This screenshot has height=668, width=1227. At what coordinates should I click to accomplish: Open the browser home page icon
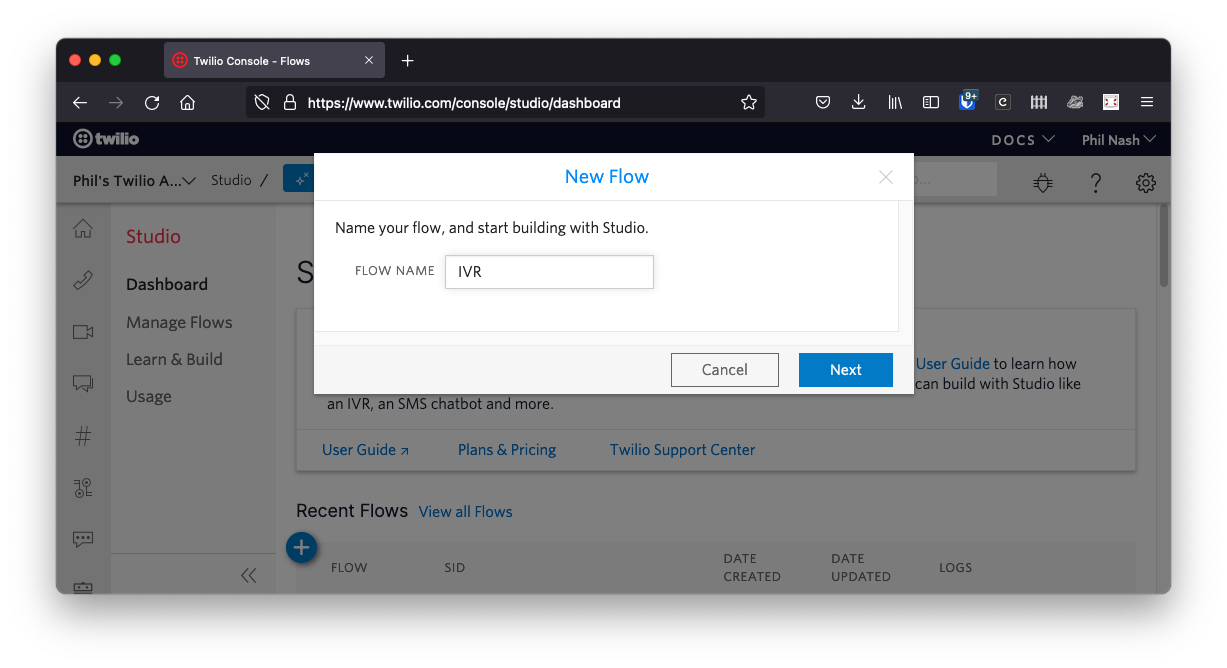187,102
